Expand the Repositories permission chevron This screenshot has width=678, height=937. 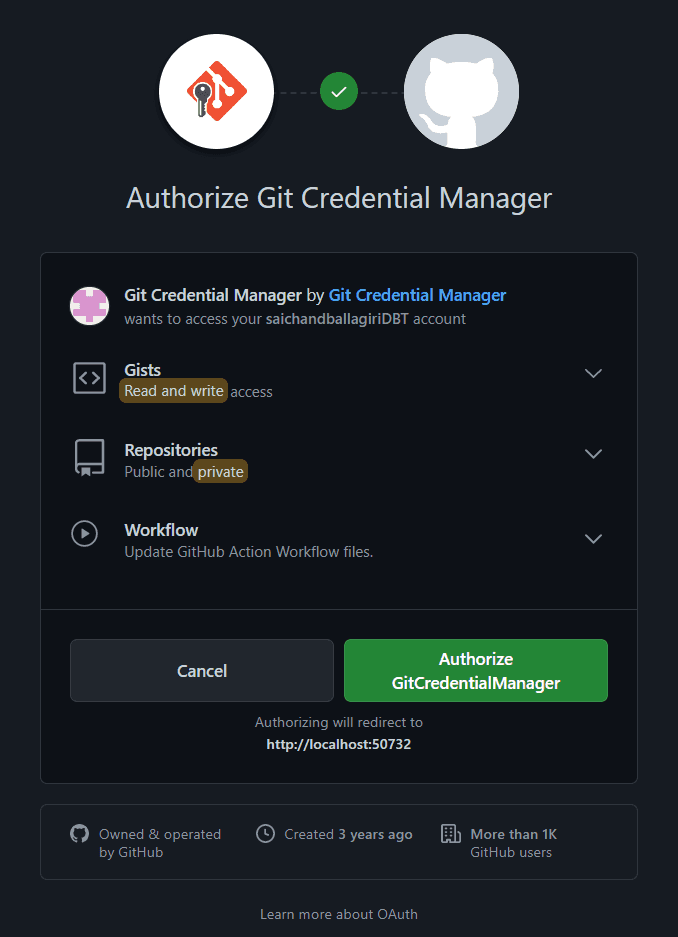tap(593, 454)
